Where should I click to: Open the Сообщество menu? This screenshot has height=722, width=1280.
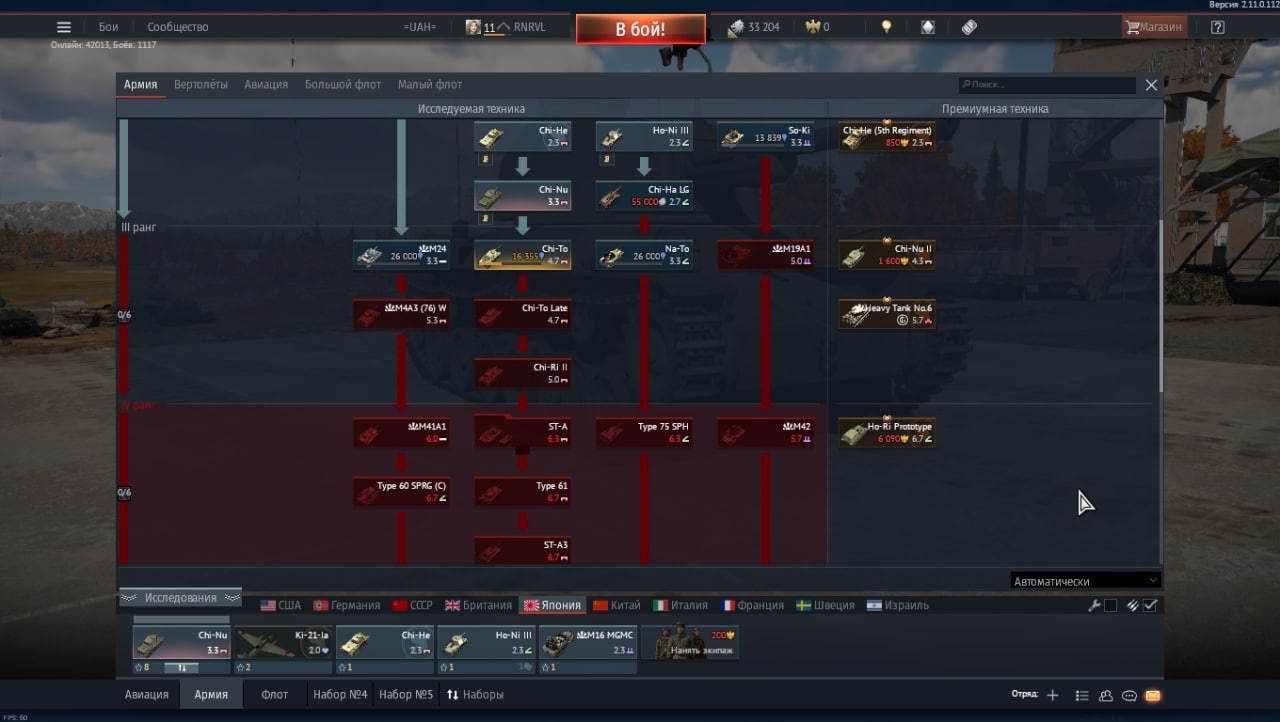[178, 27]
